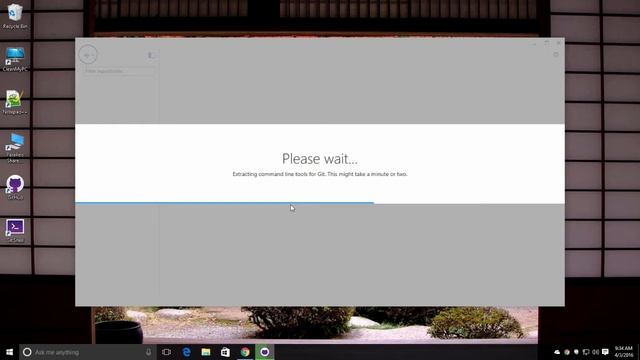This screenshot has height=360, width=640.
Task: Open the Recycle Bin desktop icon
Action: click(x=15, y=16)
